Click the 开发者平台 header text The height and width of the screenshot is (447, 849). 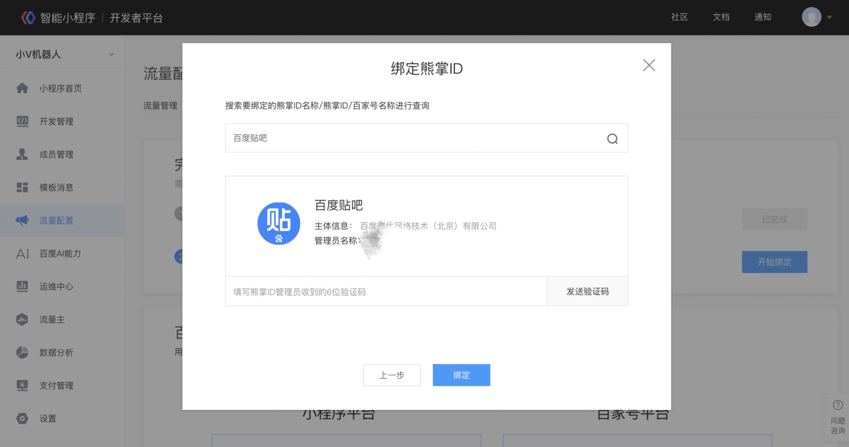(136, 18)
